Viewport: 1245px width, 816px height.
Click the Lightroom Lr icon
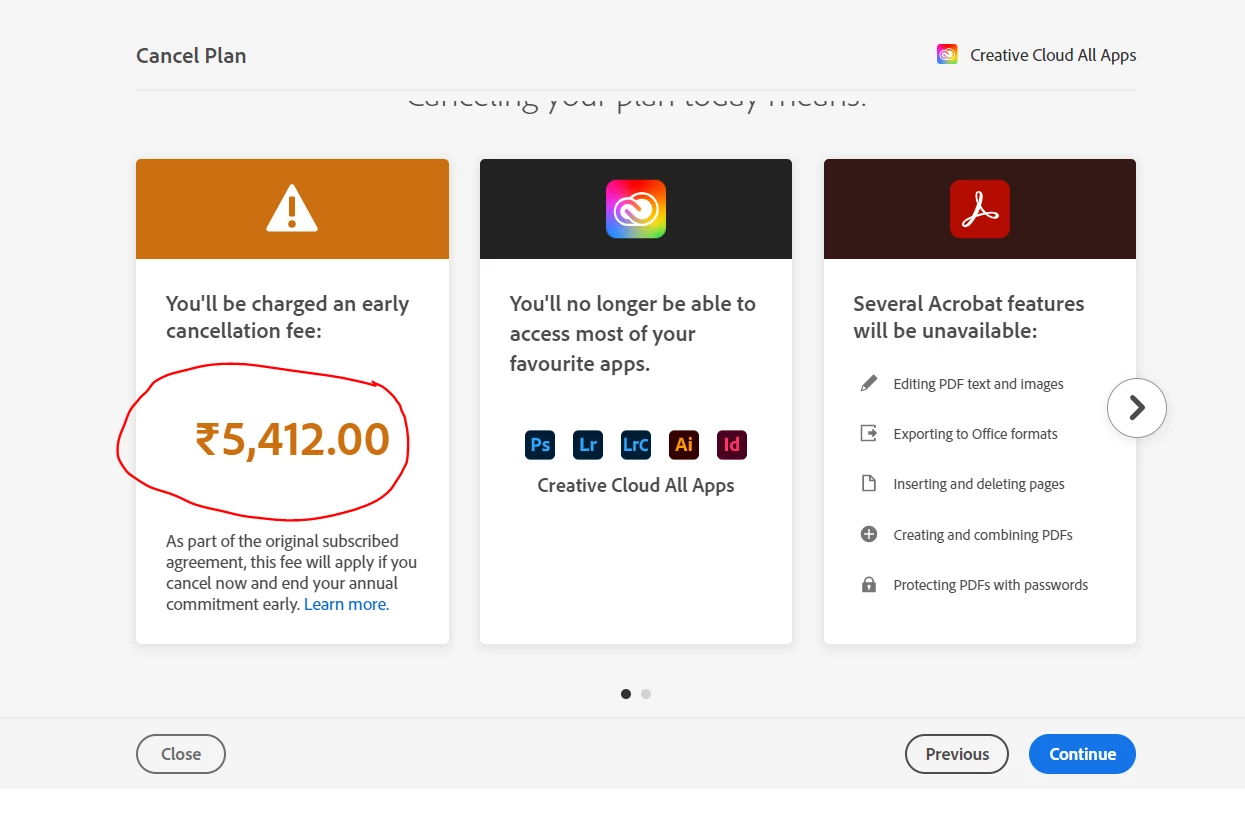pos(588,445)
